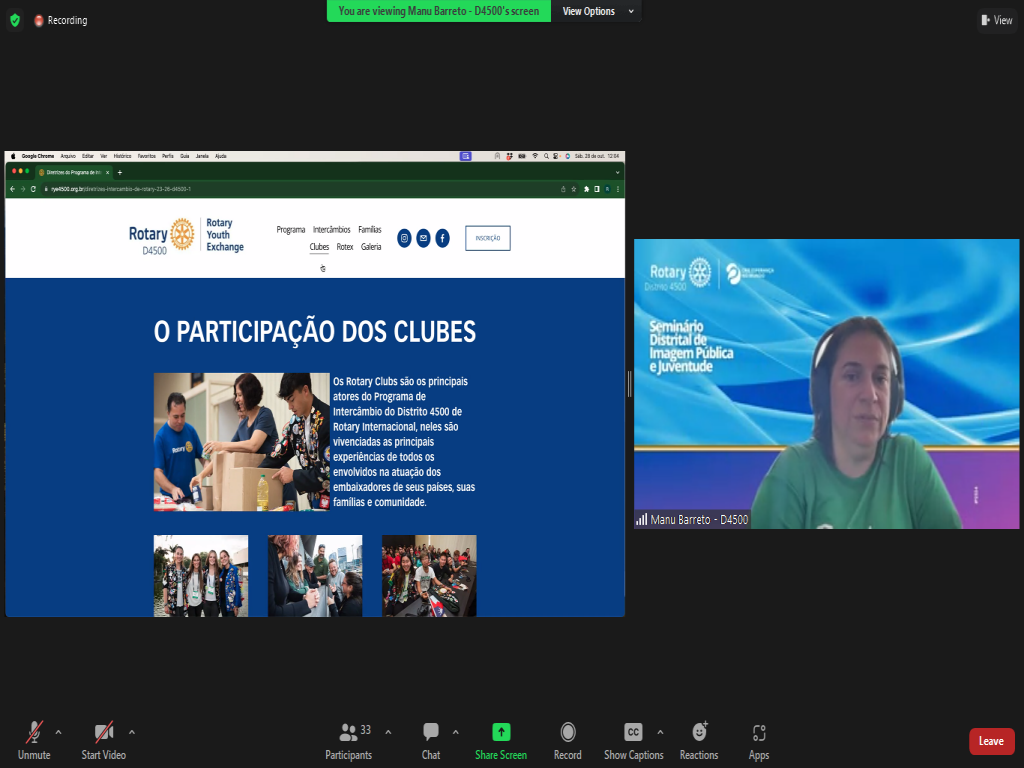Open the View Options dropdown
The width and height of the screenshot is (1024, 768).
tap(596, 12)
